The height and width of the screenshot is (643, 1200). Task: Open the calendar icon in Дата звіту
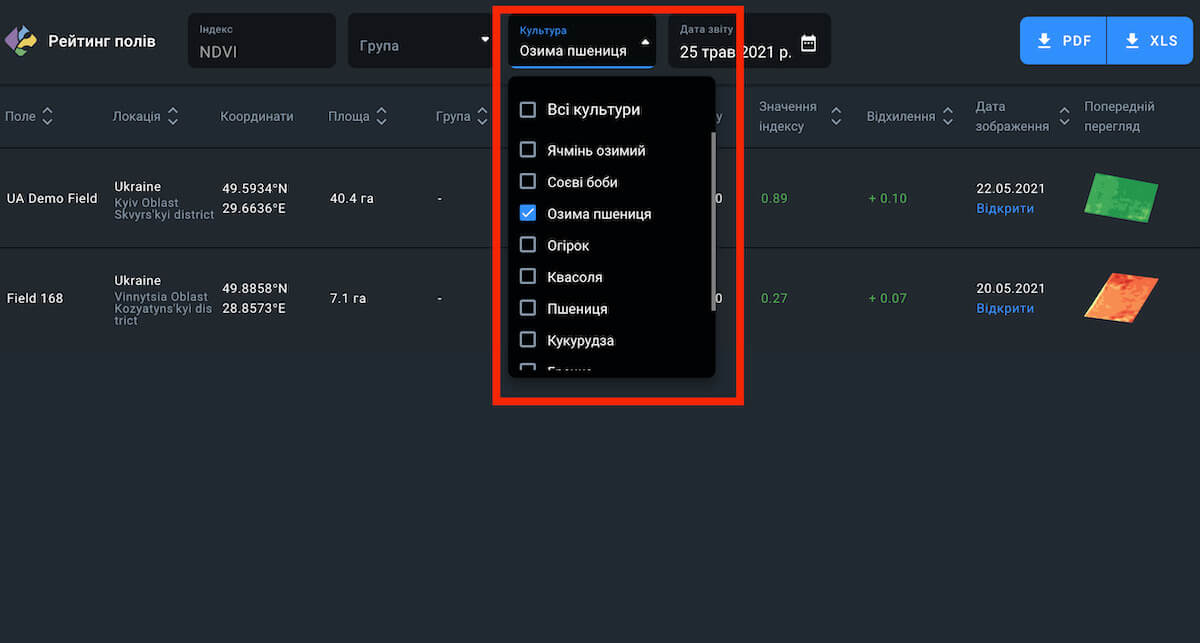809,43
